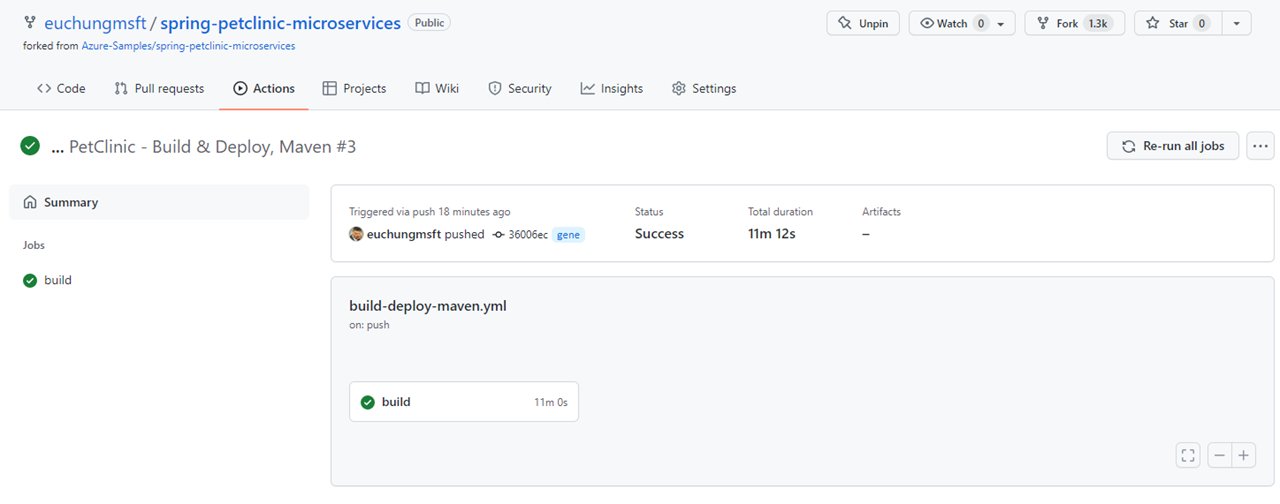Open the star lists dropdown arrow
The image size is (1280, 504).
click(1237, 23)
